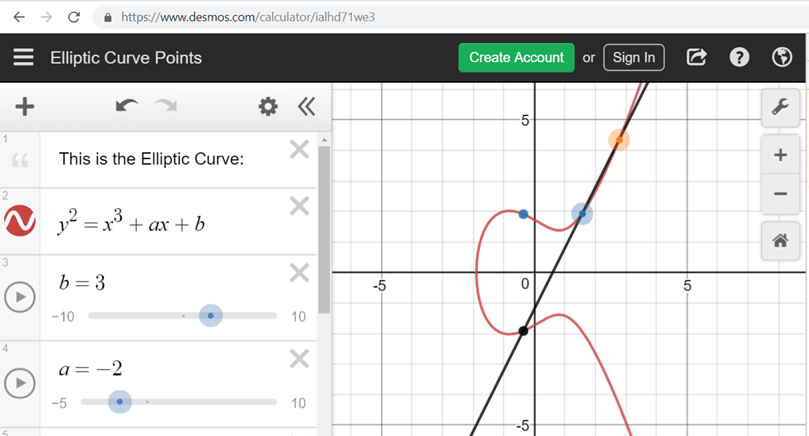This screenshot has width=809, height=436.
Task: Open the Desmos hamburger menu
Action: click(x=23, y=58)
